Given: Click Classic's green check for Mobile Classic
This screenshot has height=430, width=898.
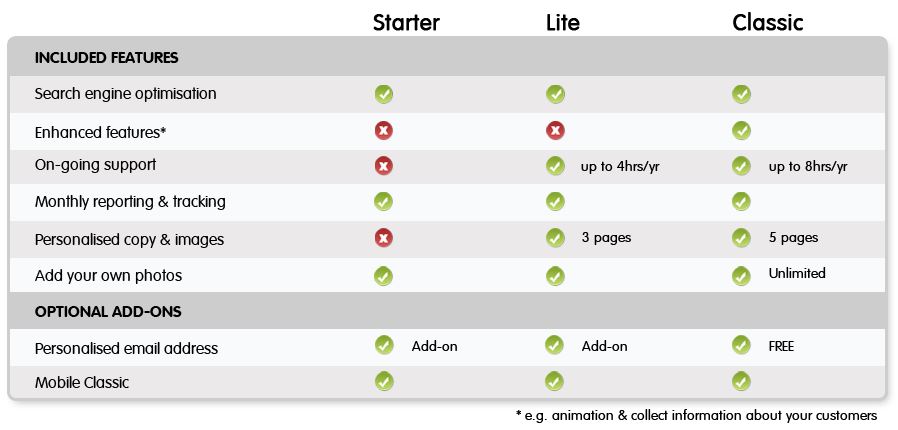Looking at the screenshot, I should (741, 381).
